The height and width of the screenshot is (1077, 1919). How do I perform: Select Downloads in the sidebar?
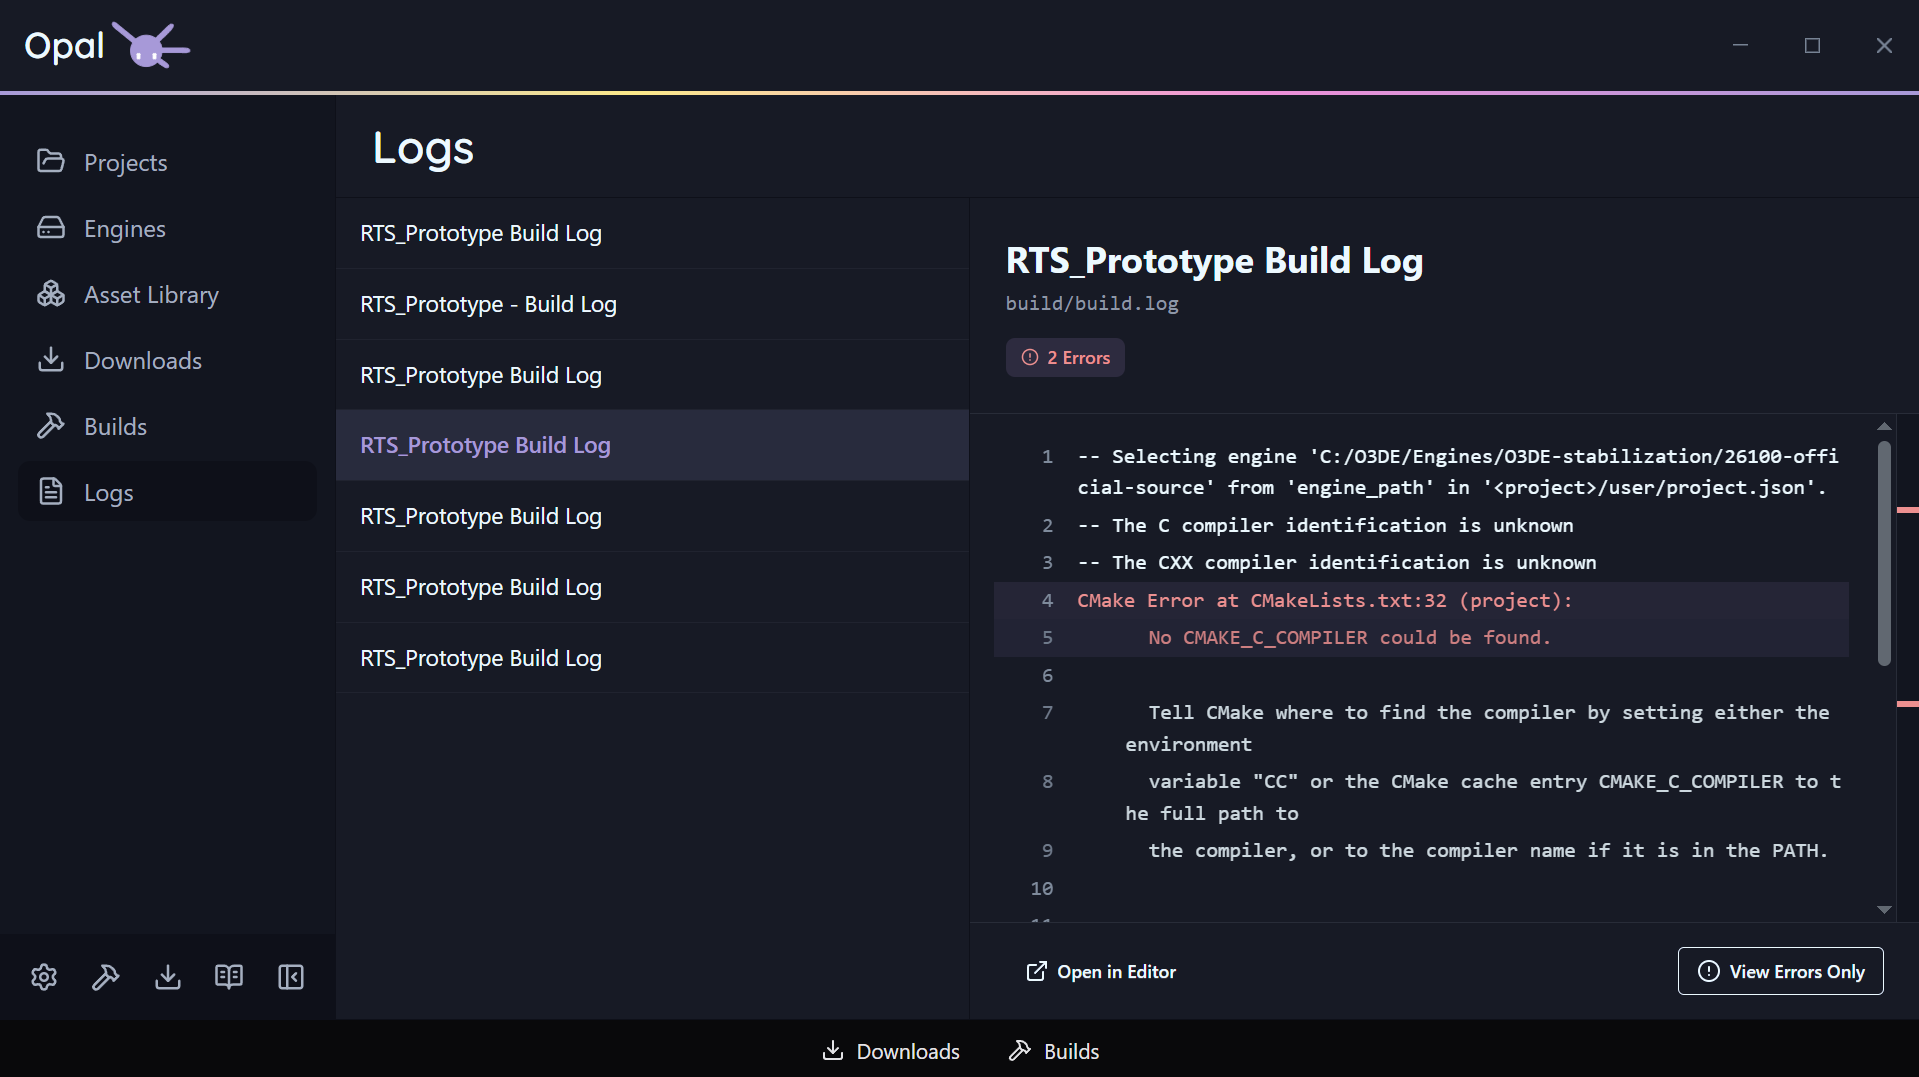pyautogui.click(x=167, y=360)
